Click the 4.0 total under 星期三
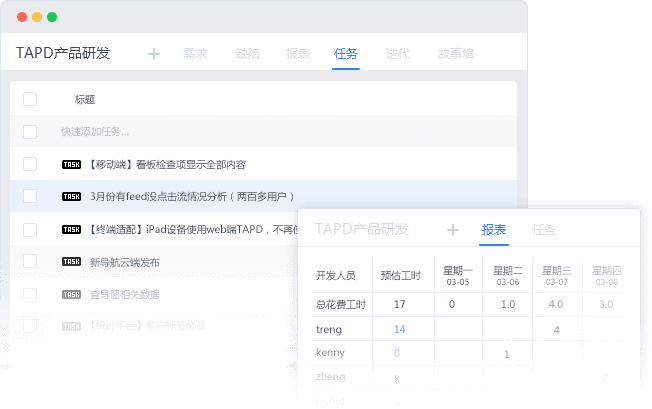This screenshot has height=409, width=652. tap(556, 305)
